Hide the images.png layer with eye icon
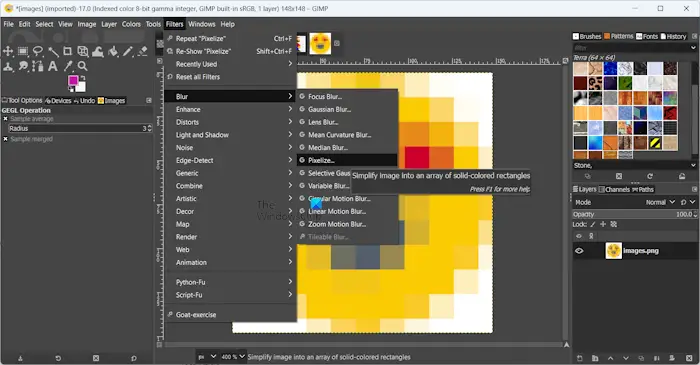Screen dimensions: 700x365 click(579, 251)
